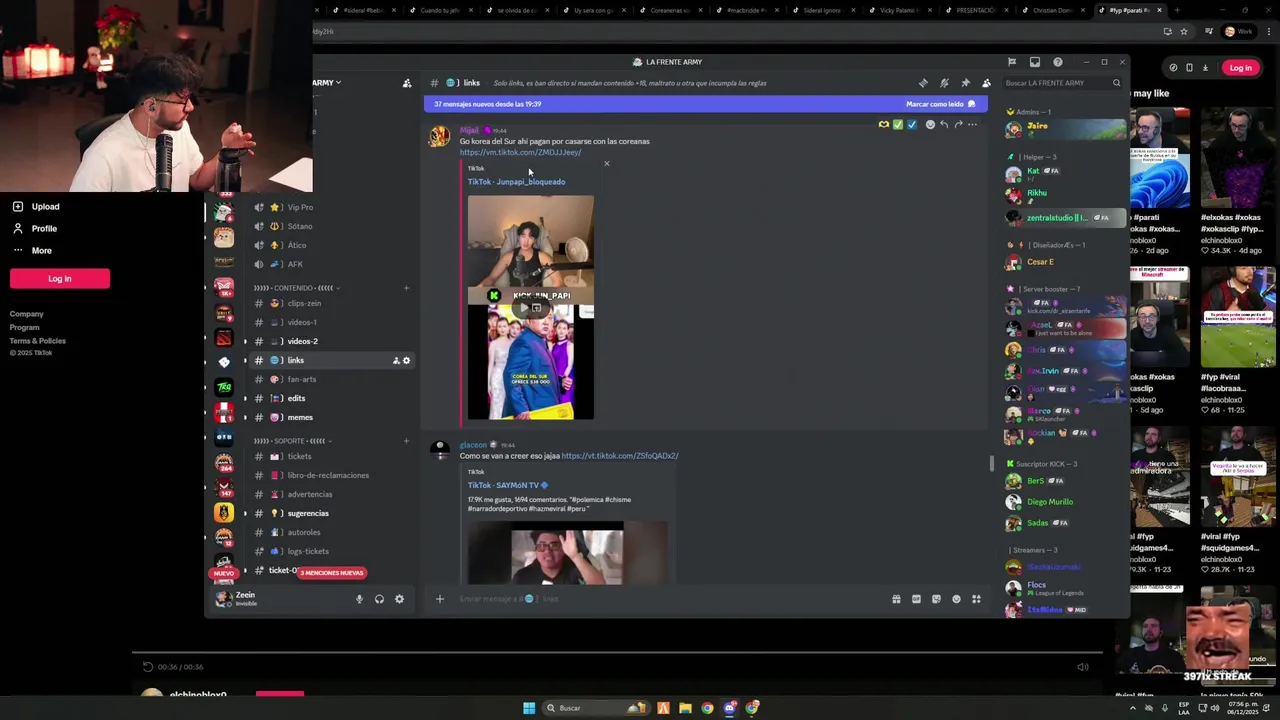Open the edits channel
Image resolution: width=1280 pixels, height=720 pixels.
pos(330,398)
